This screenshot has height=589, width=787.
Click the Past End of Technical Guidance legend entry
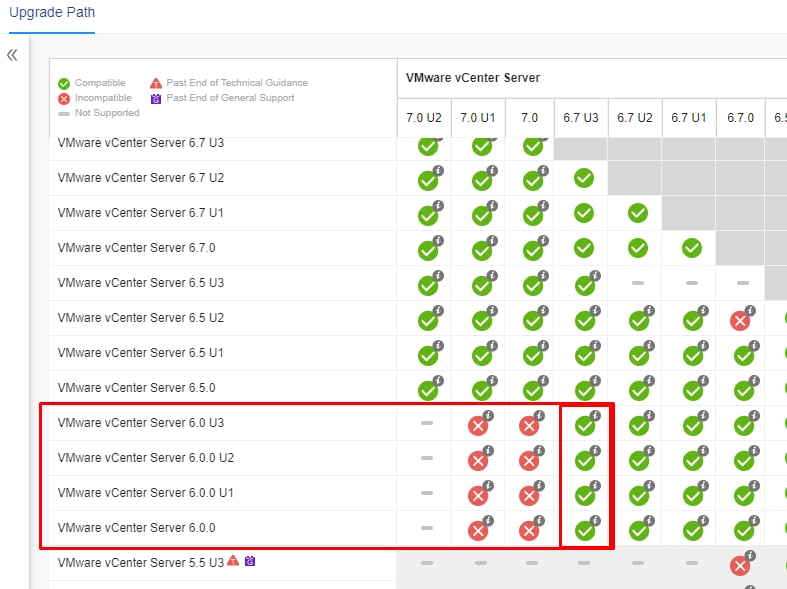click(229, 83)
